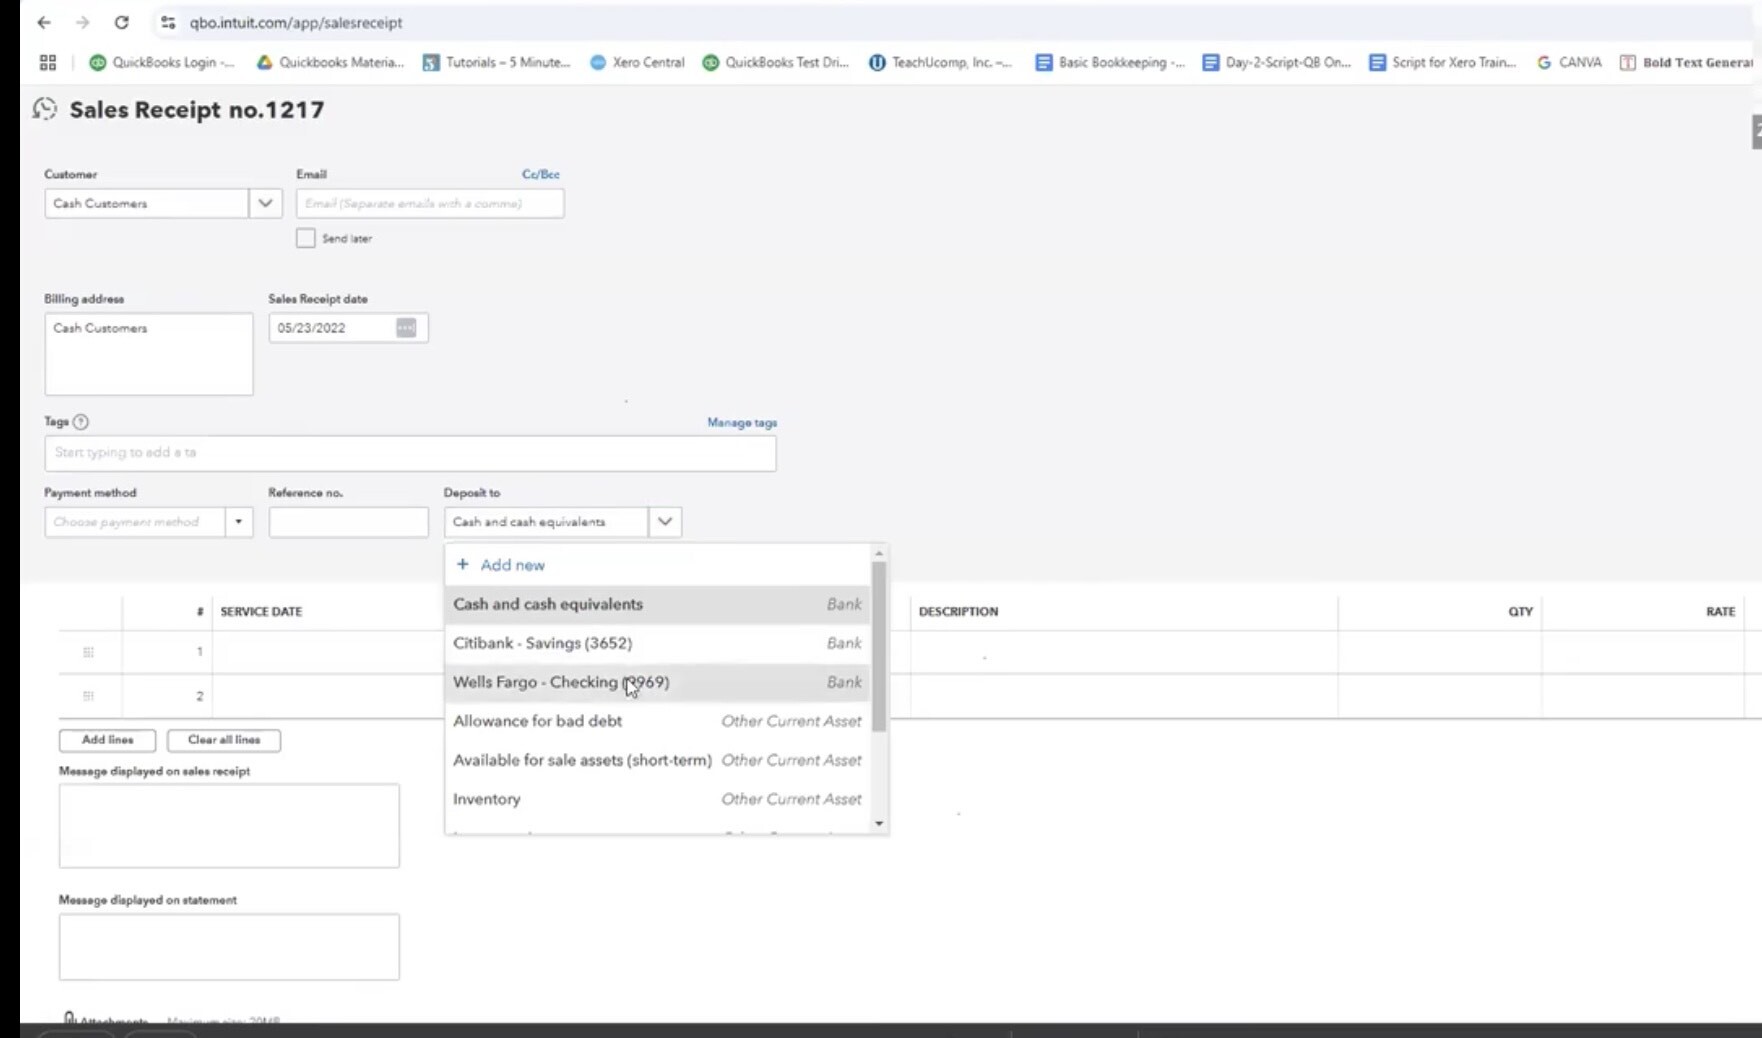This screenshot has height=1038, width=1762.
Task: Click the Description cell in line 2
Action: pos(1124,696)
